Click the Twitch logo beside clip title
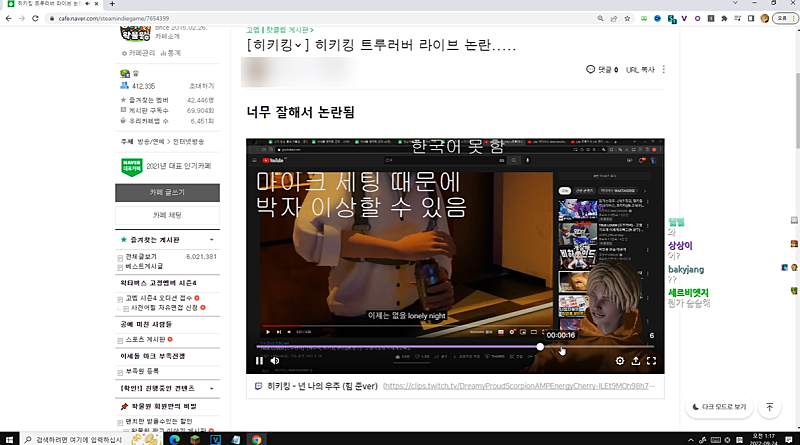 (258, 386)
